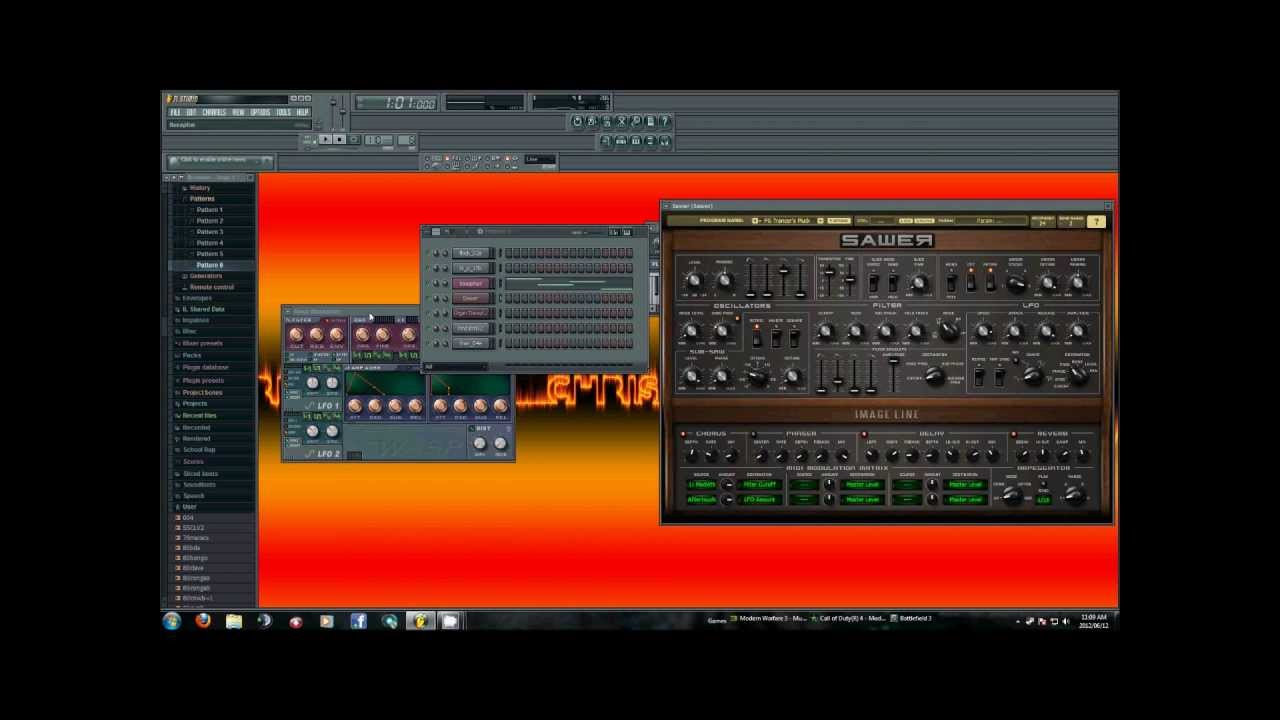The height and width of the screenshot is (720, 1280).
Task: Click the Windows Start button
Action: (172, 621)
